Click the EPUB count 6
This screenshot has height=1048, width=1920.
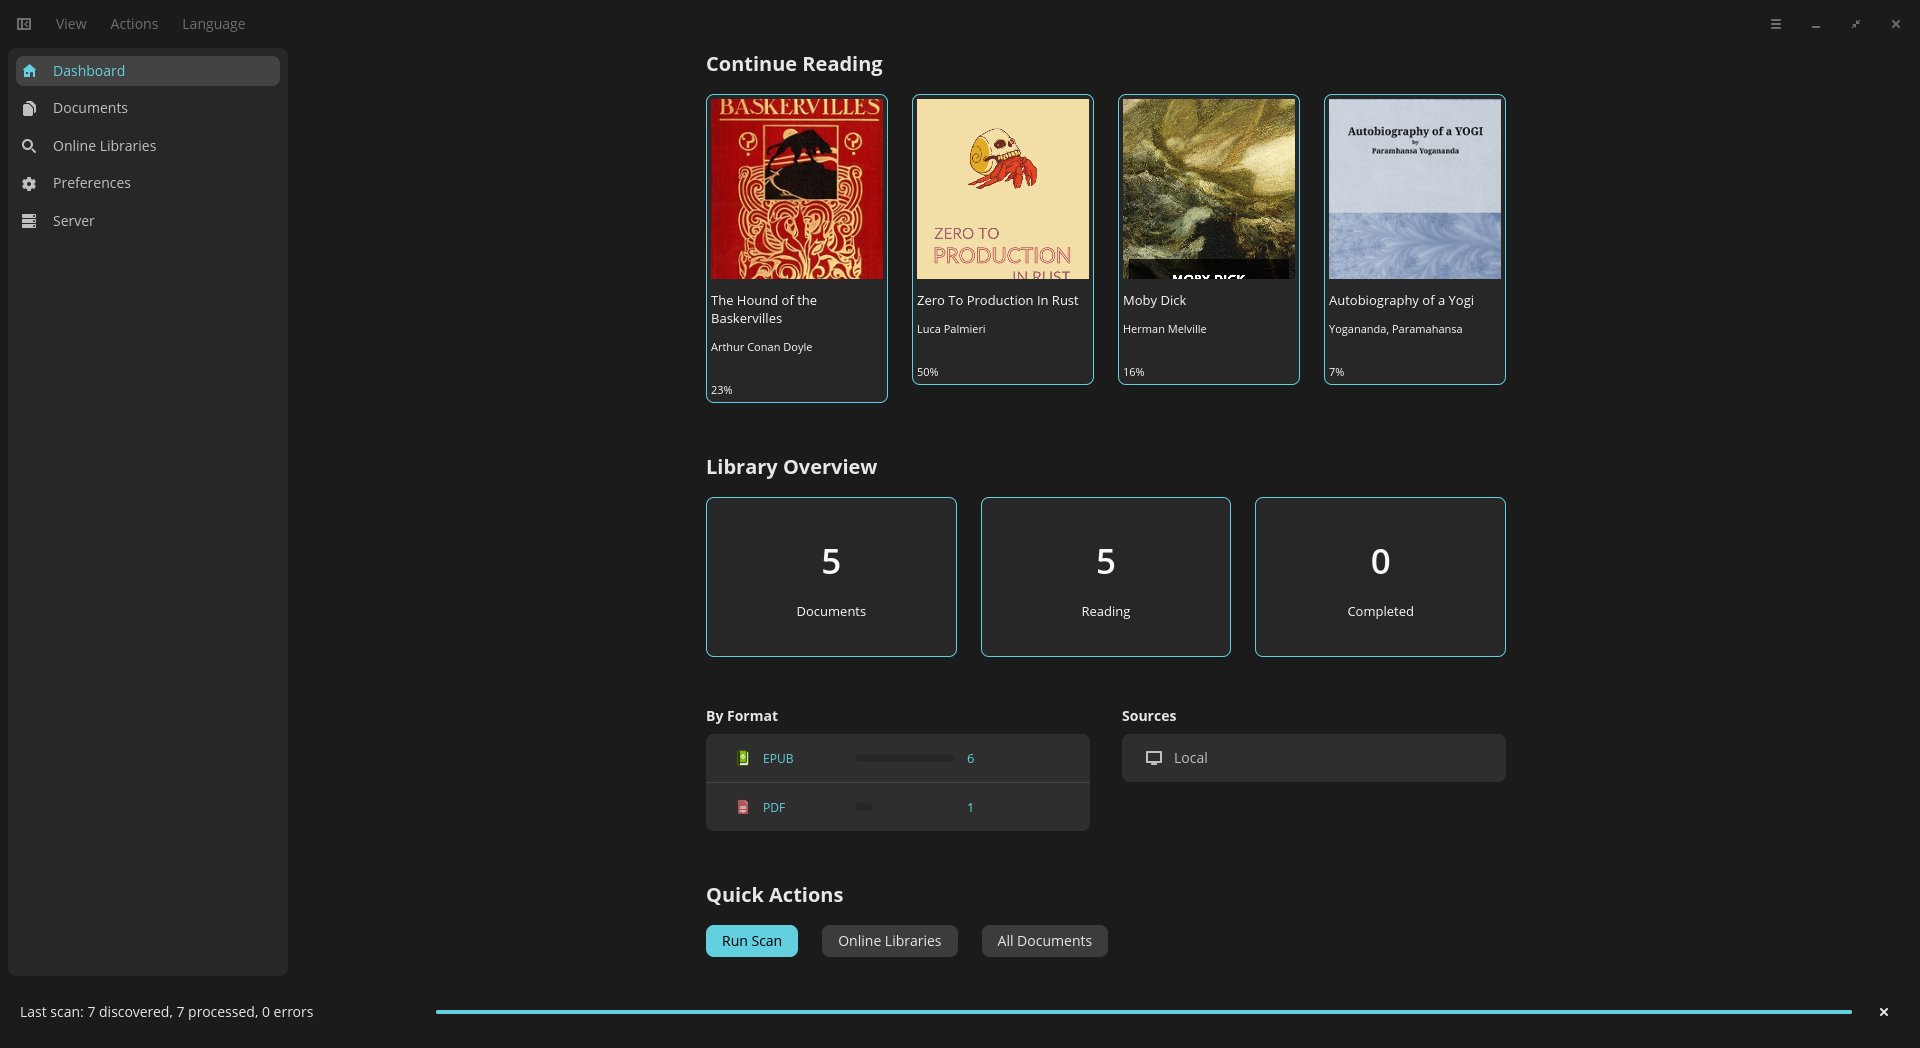[970, 759]
